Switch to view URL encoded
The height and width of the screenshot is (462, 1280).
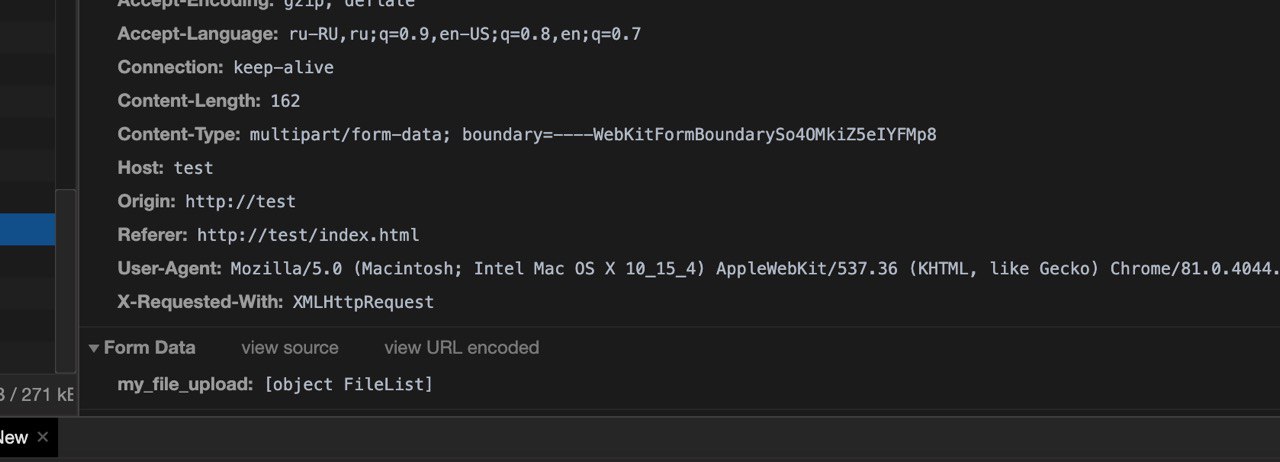click(x=461, y=348)
